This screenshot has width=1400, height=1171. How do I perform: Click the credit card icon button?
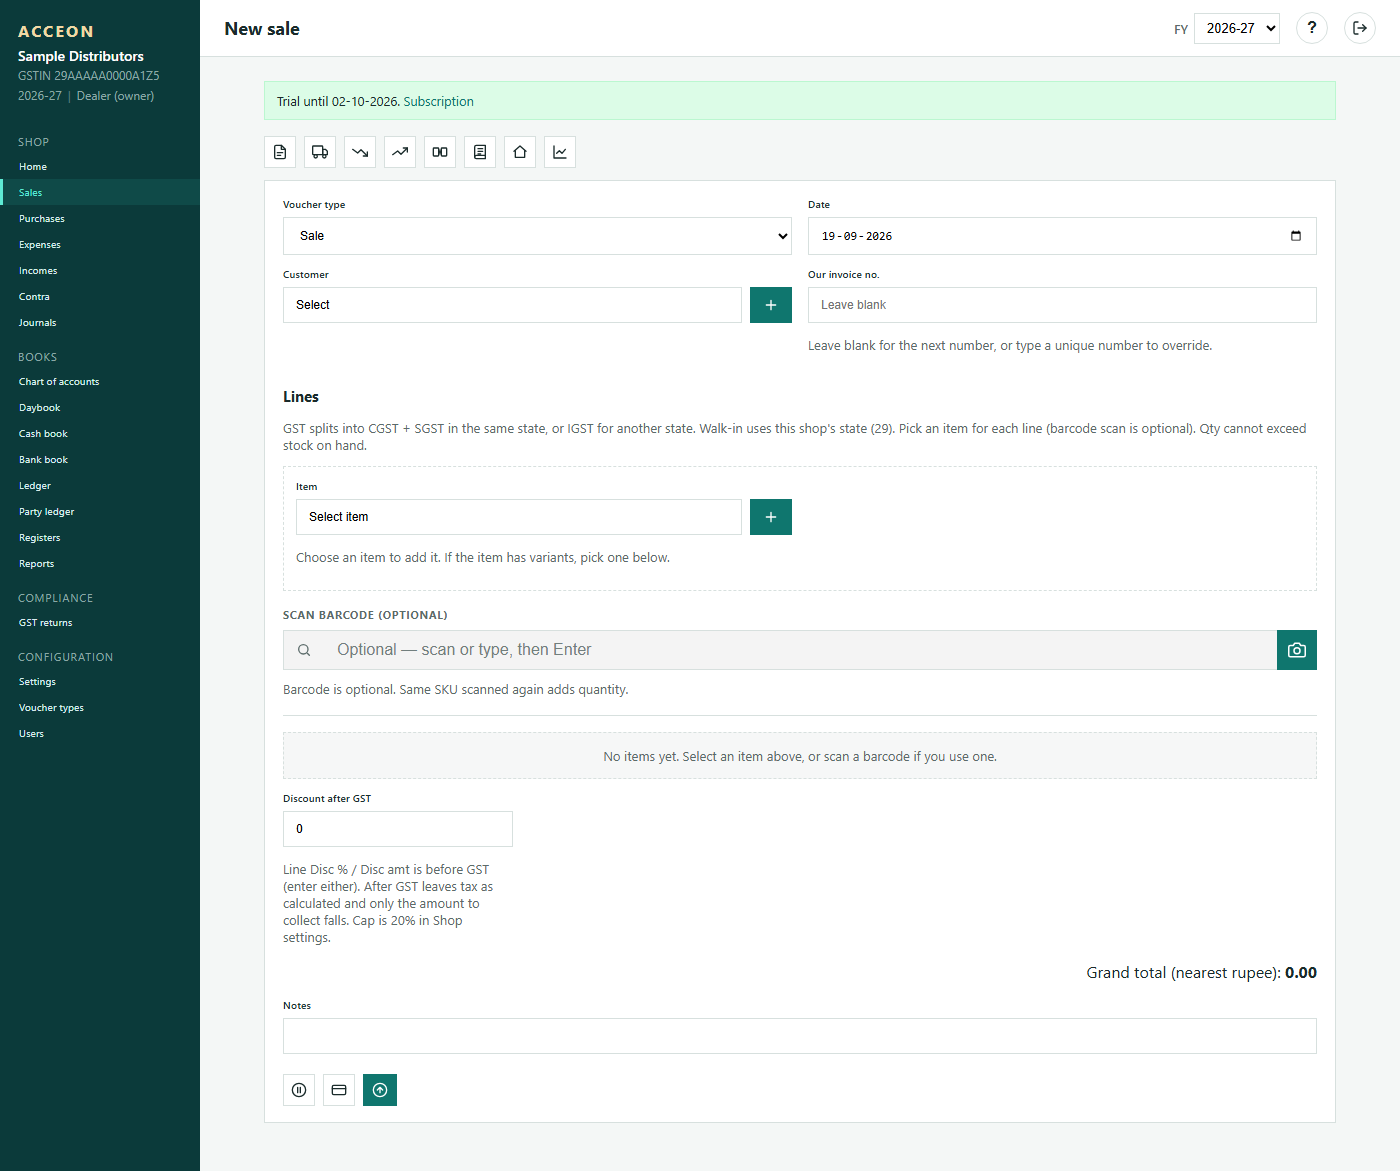tap(339, 1090)
